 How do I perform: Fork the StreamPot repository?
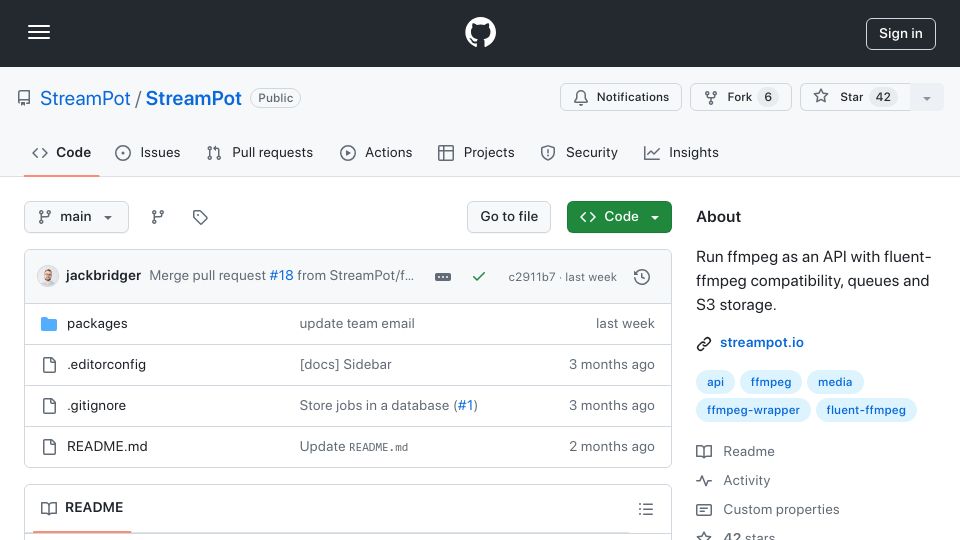pyautogui.click(x=740, y=97)
